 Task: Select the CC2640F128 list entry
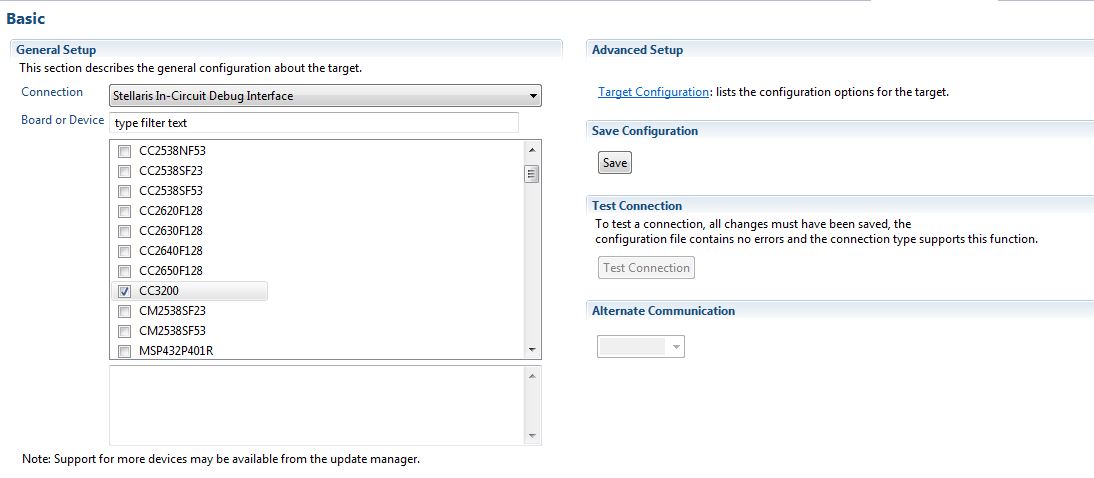point(171,251)
